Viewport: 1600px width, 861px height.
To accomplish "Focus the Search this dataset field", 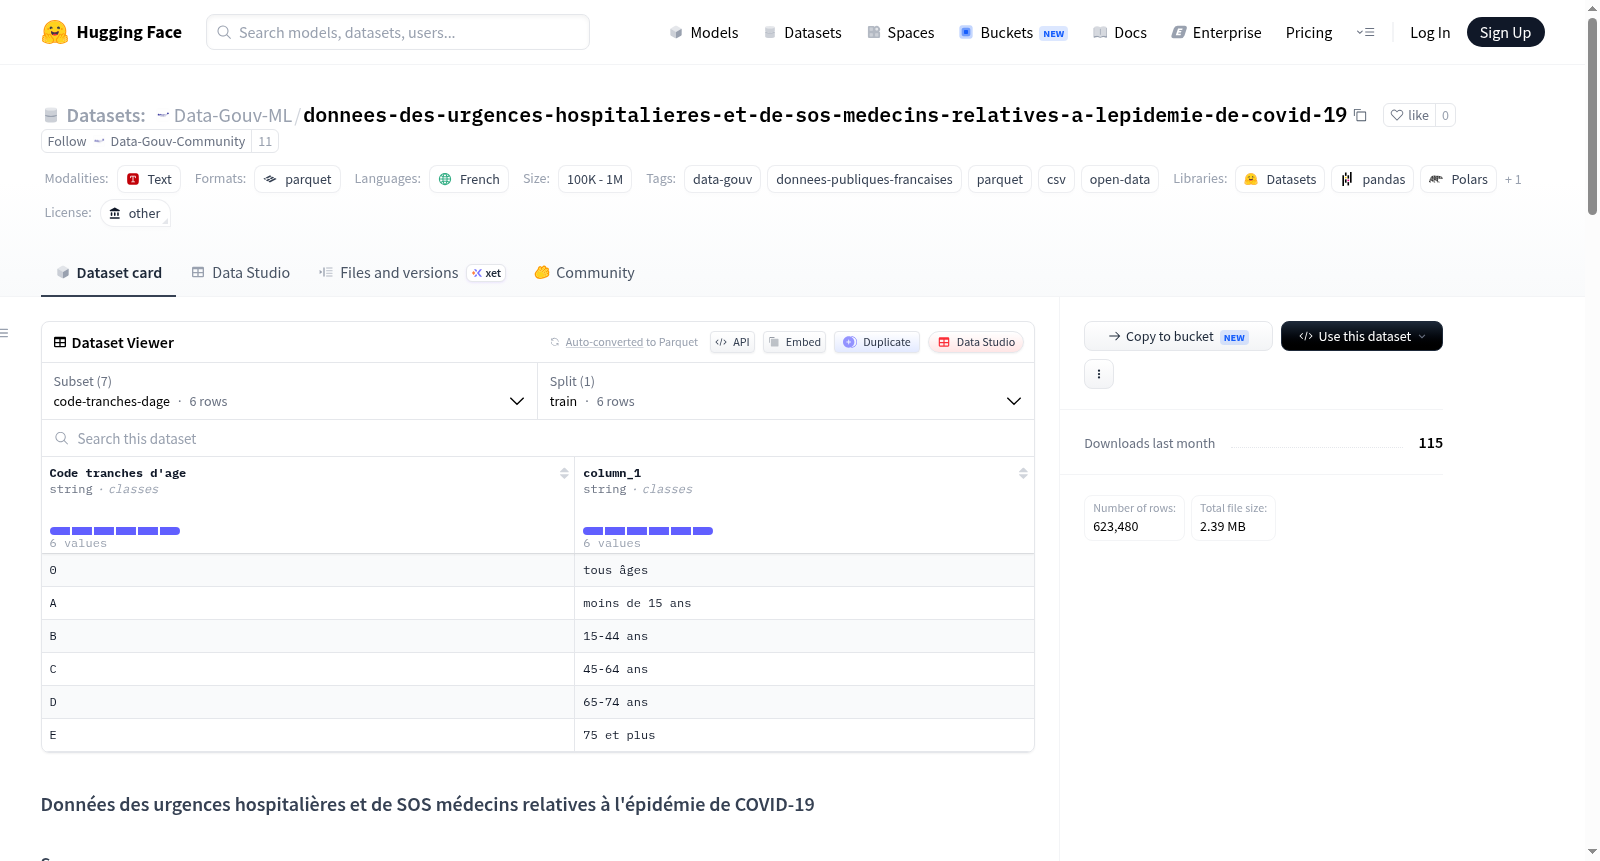I will coord(538,438).
